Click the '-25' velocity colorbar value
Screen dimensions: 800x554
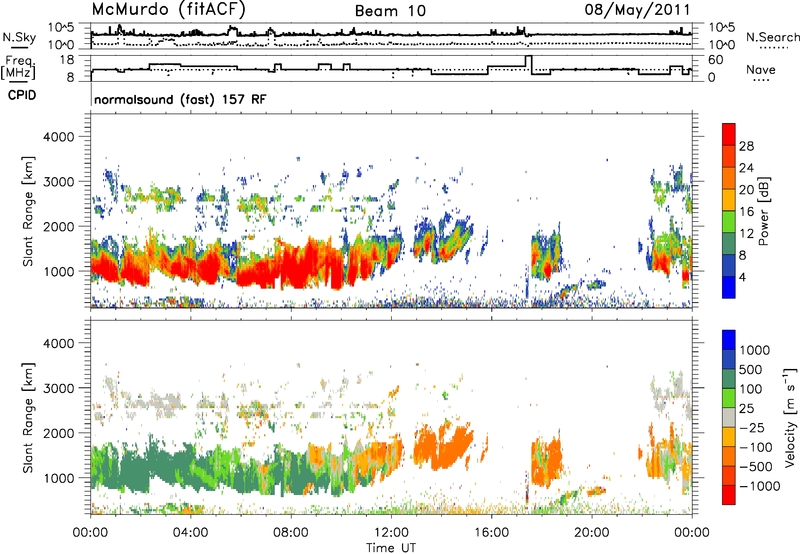coord(753,427)
